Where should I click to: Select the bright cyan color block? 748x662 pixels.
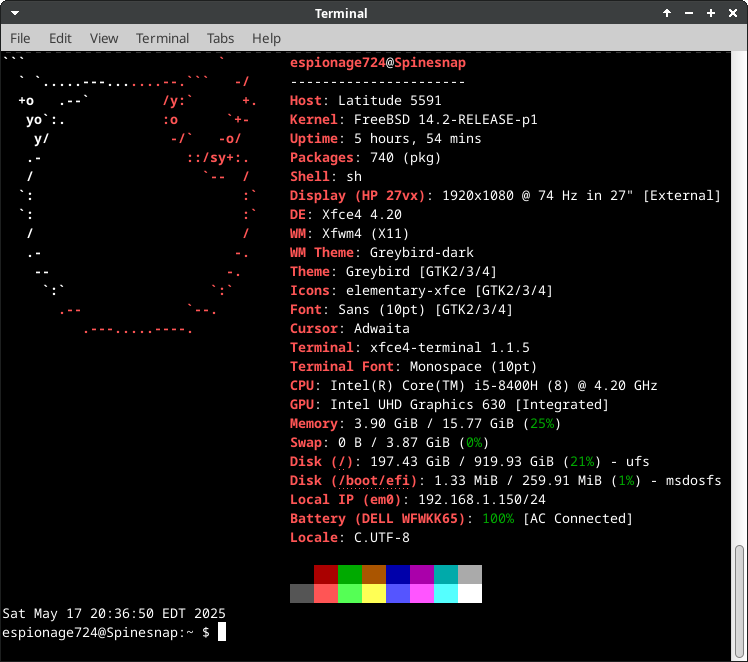pyautogui.click(x=445, y=593)
